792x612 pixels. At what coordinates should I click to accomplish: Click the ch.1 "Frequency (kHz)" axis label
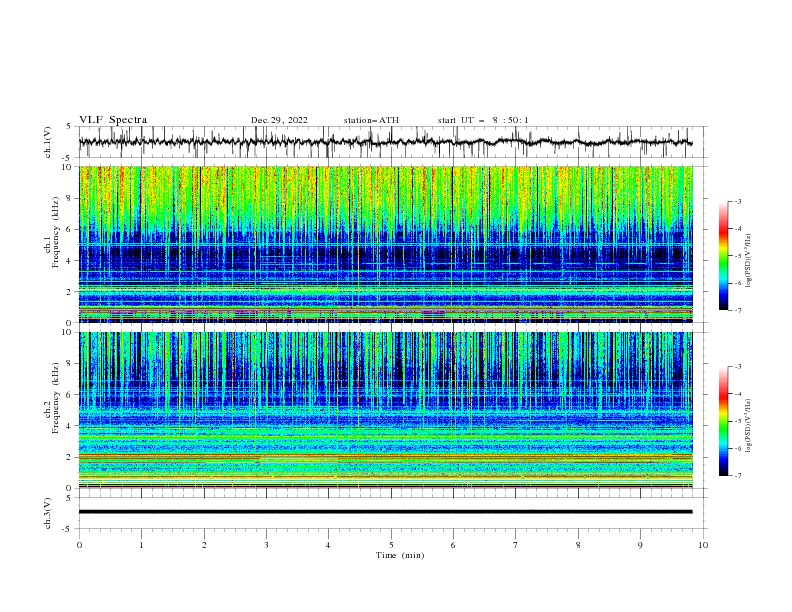[x=56, y=232]
